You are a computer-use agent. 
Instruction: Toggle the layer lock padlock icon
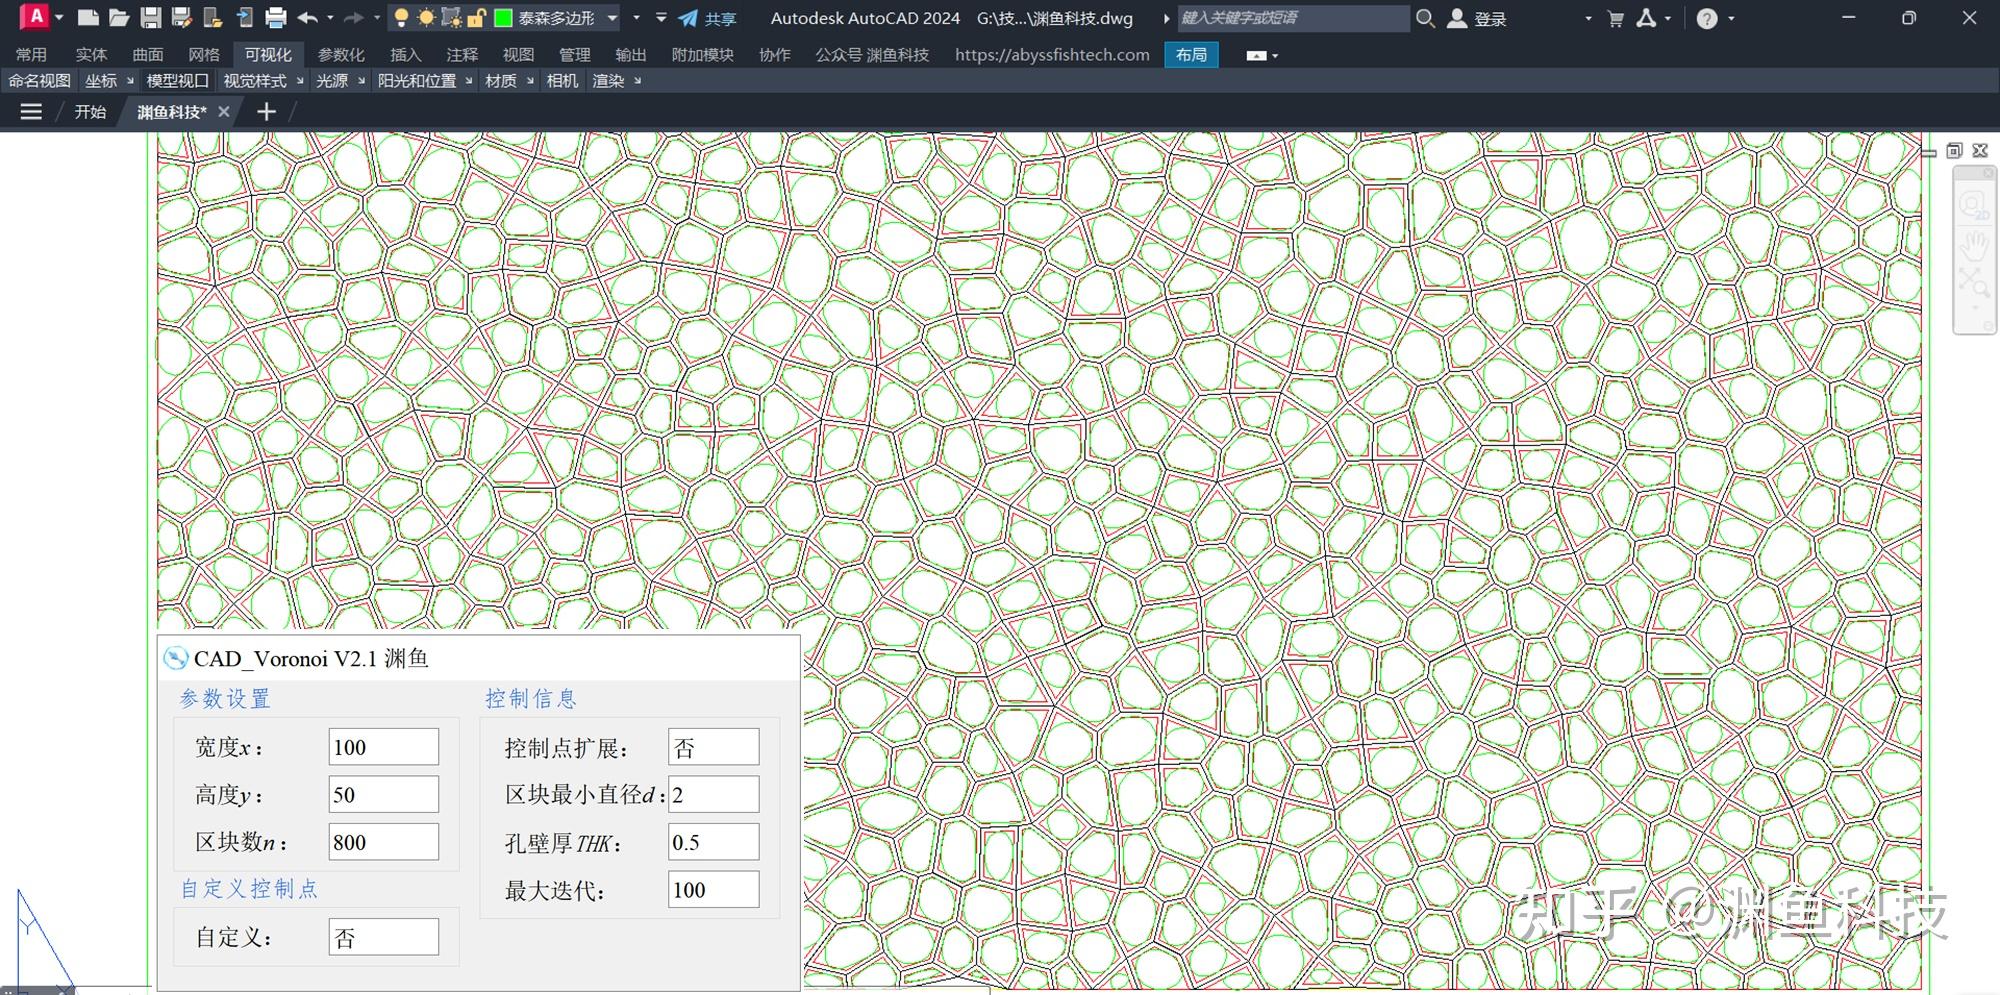tap(475, 17)
